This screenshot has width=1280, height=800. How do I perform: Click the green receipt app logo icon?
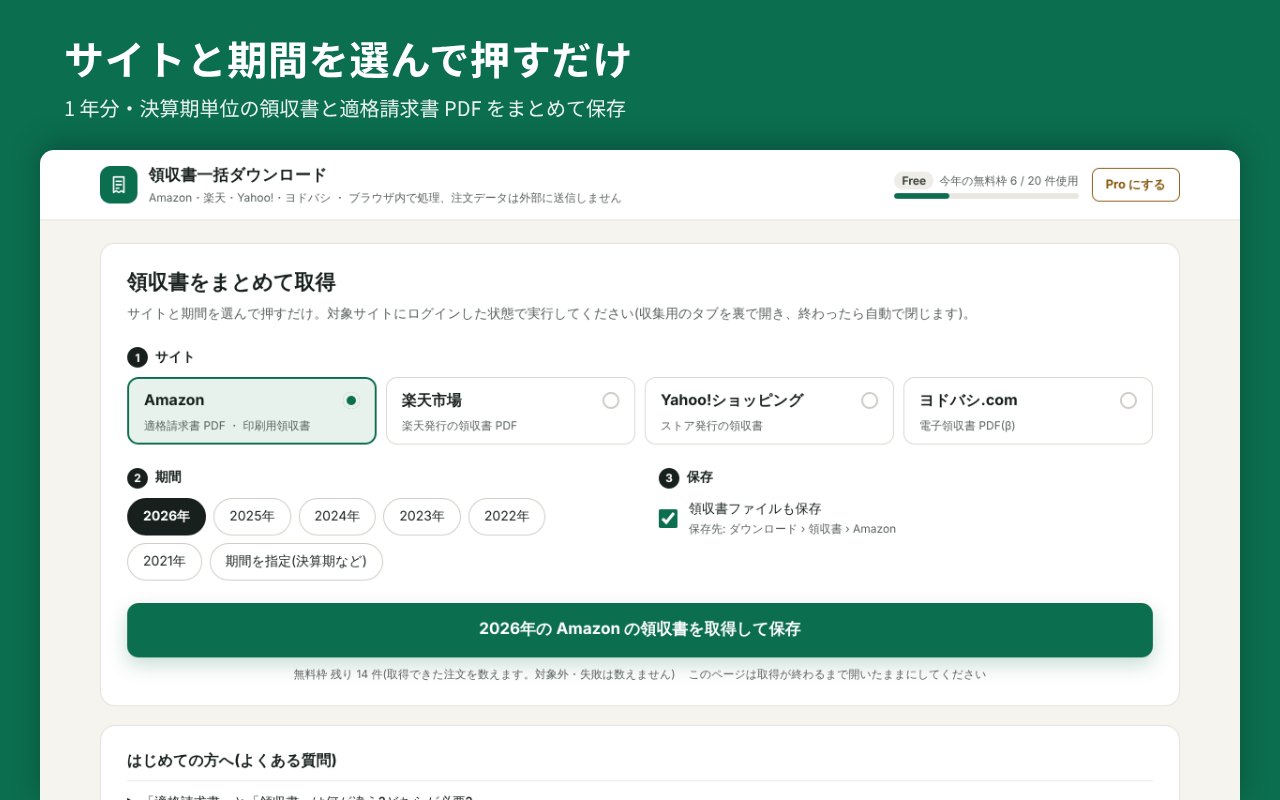(119, 185)
